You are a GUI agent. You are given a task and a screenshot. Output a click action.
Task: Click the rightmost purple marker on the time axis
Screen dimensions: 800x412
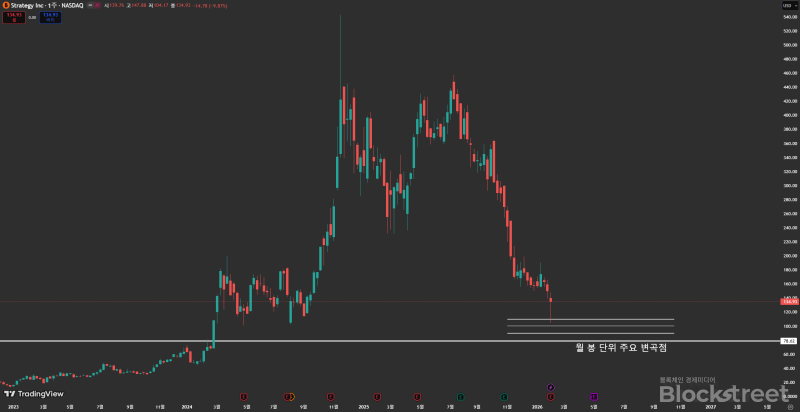click(x=593, y=396)
